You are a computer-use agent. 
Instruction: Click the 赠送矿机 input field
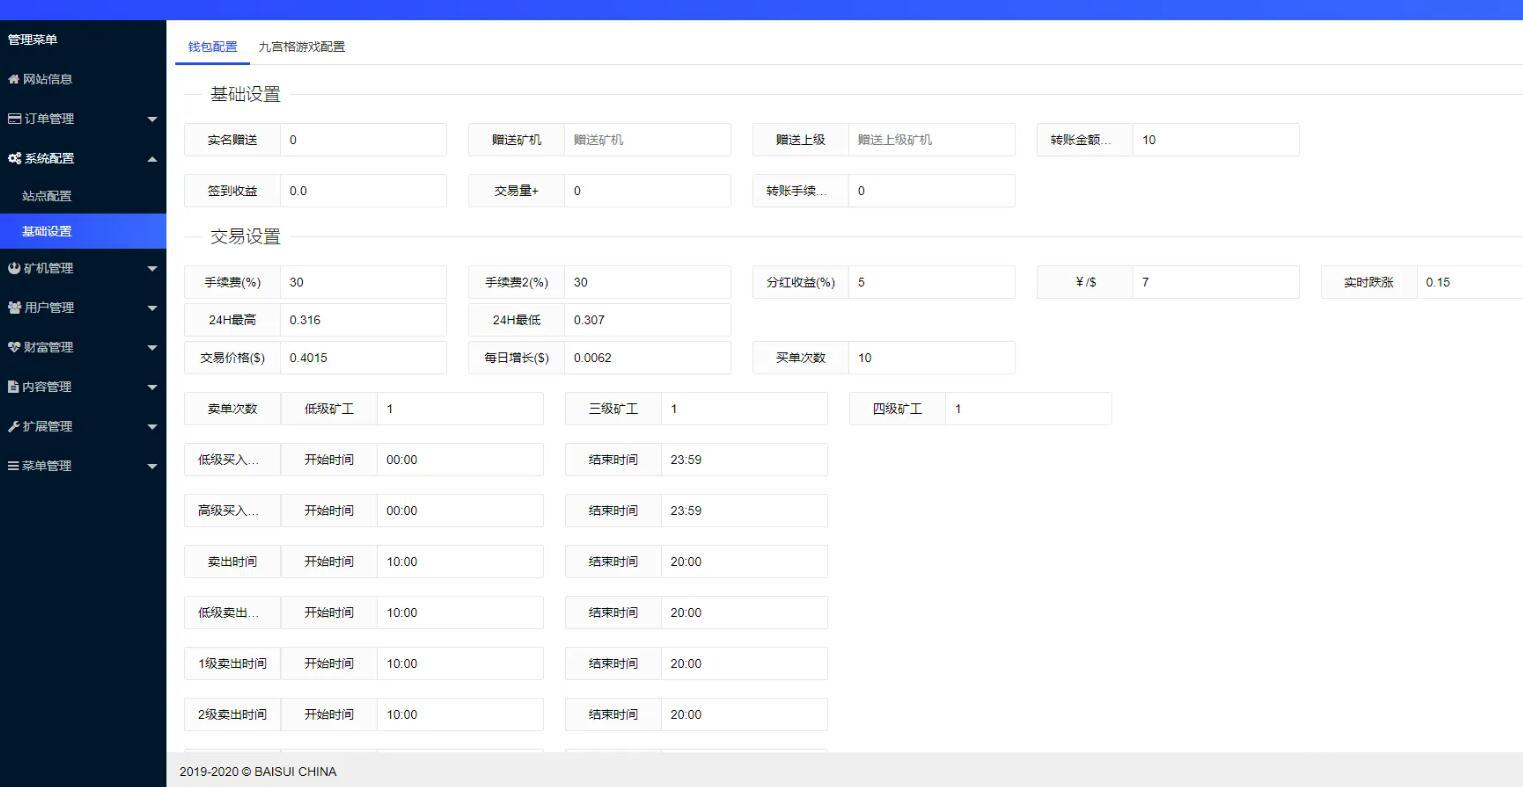[646, 140]
